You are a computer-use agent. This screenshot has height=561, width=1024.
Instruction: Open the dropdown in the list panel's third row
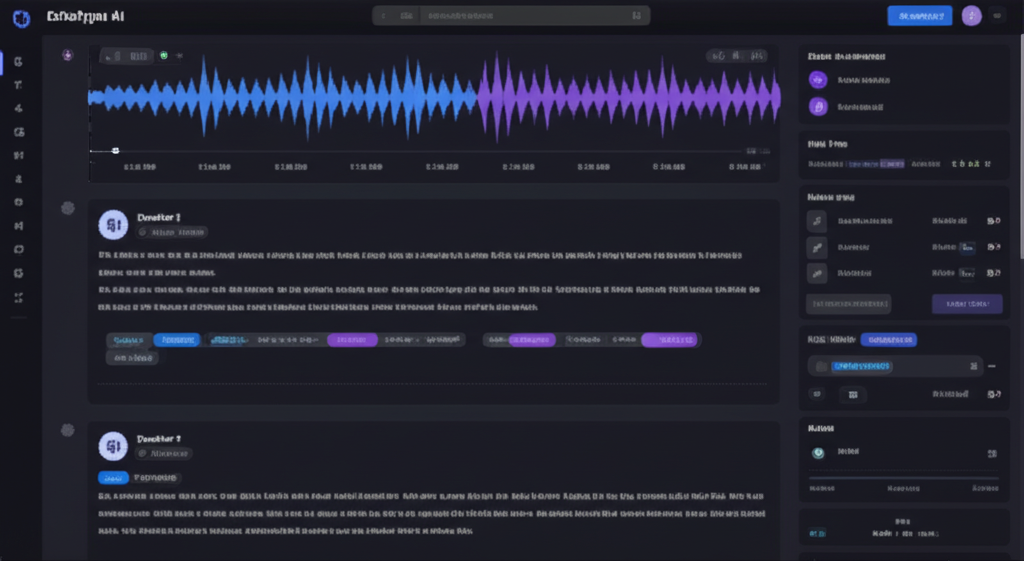[967, 273]
